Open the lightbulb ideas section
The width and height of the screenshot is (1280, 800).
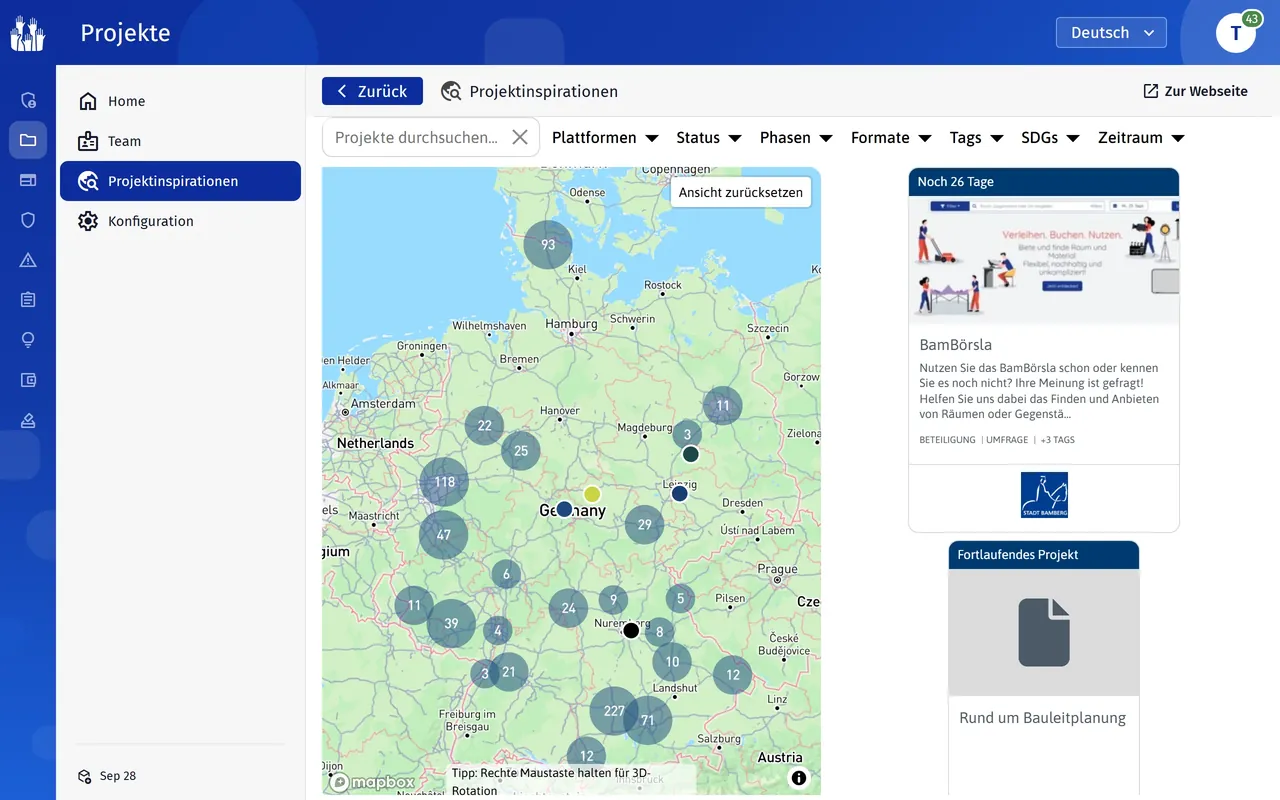[x=28, y=340]
